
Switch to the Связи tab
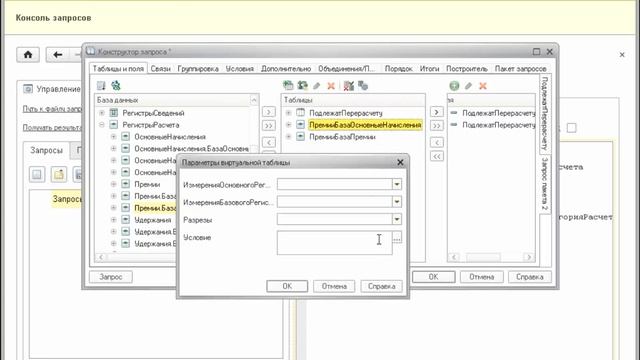(160, 69)
